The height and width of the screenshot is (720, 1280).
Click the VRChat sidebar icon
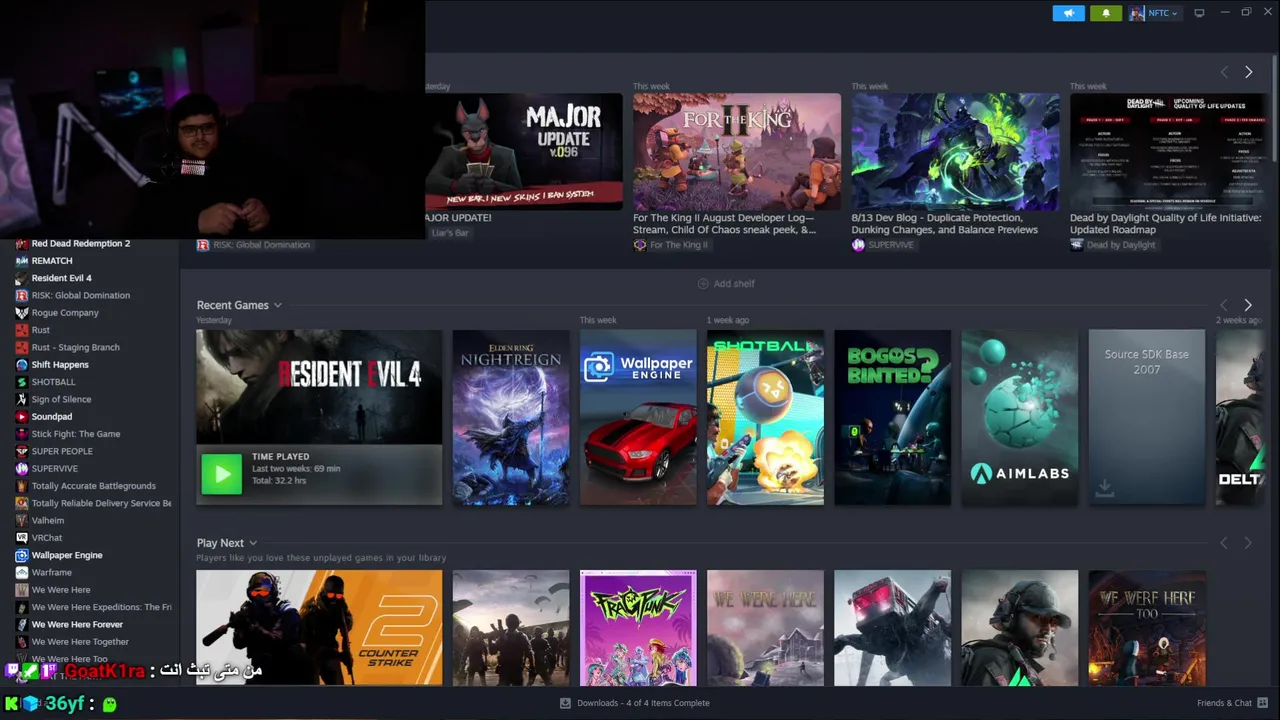point(22,538)
